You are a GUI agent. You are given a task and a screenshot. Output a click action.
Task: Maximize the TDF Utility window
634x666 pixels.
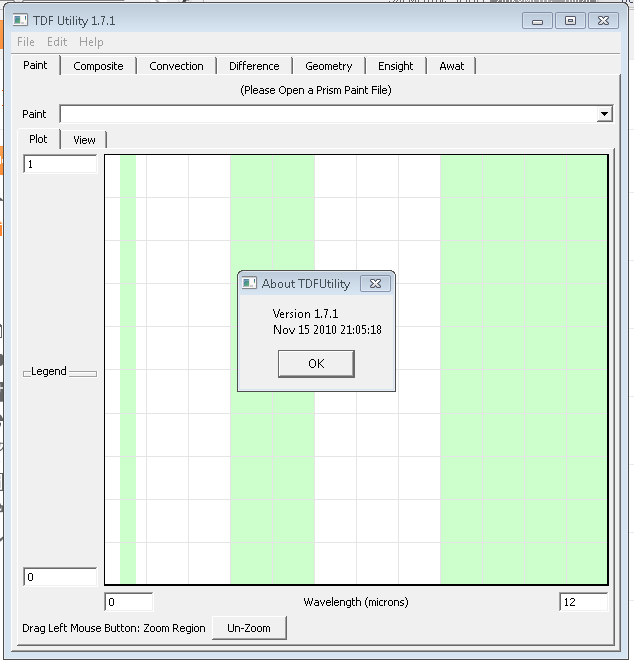pos(570,21)
